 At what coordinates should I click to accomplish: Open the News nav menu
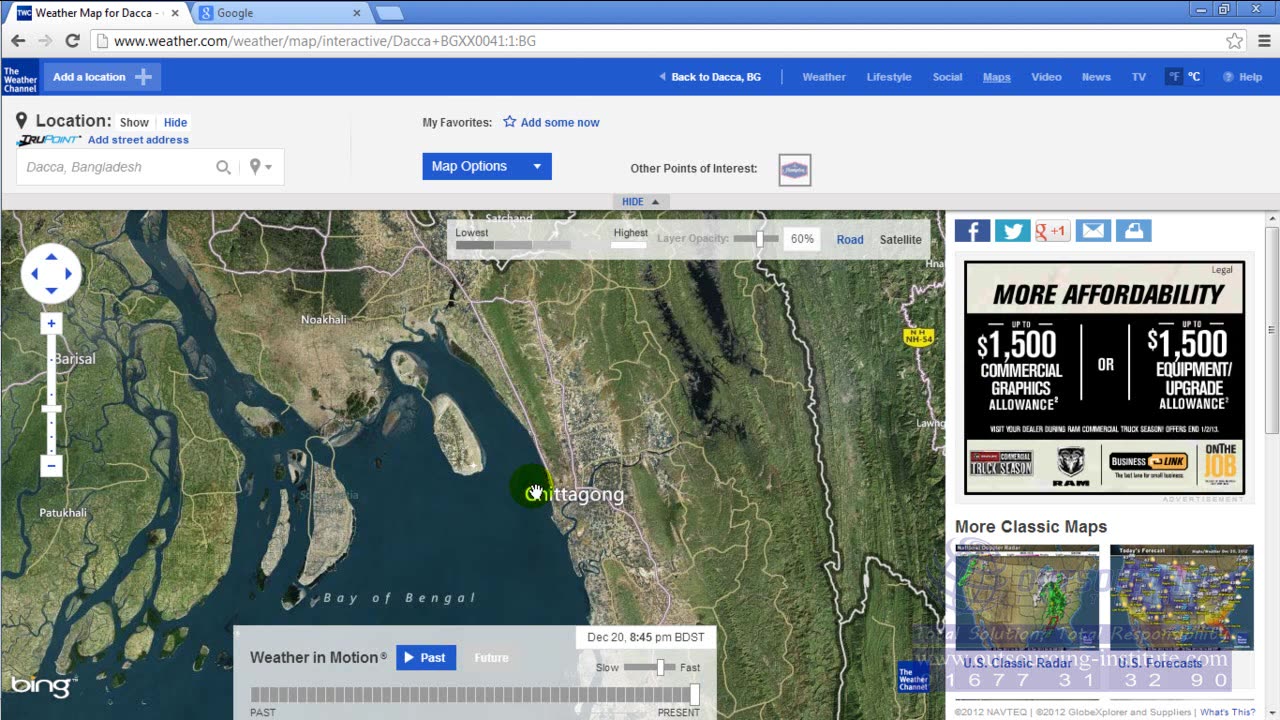click(x=1096, y=77)
